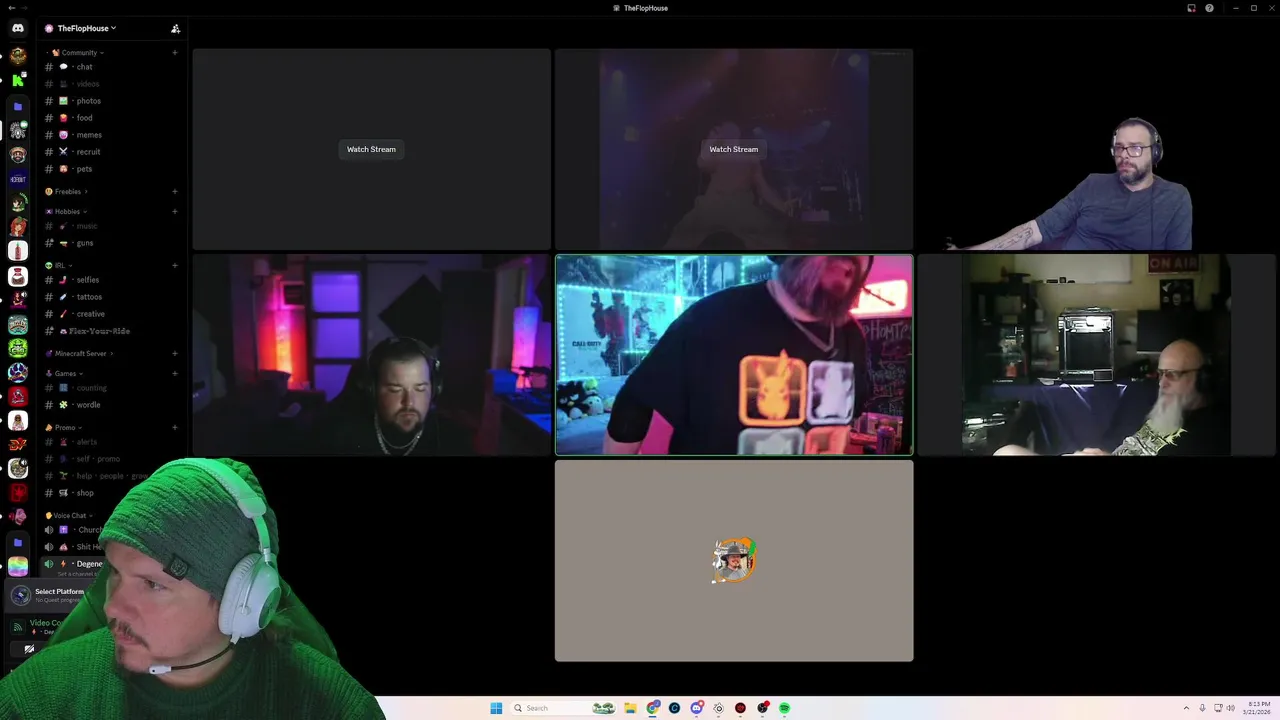Toggle the camera-off video button
This screenshot has height=720, width=1280.
[x=29, y=649]
